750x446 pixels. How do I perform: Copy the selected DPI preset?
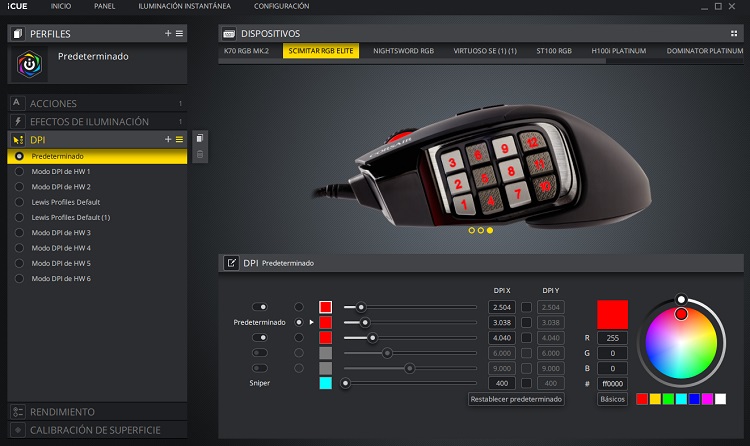(x=200, y=139)
